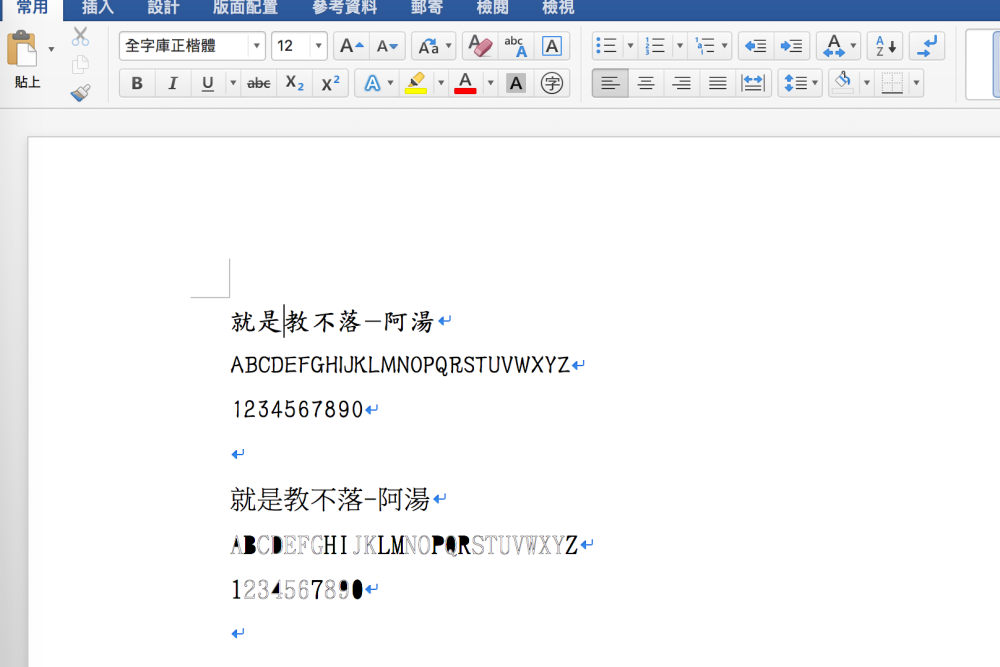Image resolution: width=1000 pixels, height=667 pixels.
Task: Click the Asian layout A icon
Action: coord(834,46)
